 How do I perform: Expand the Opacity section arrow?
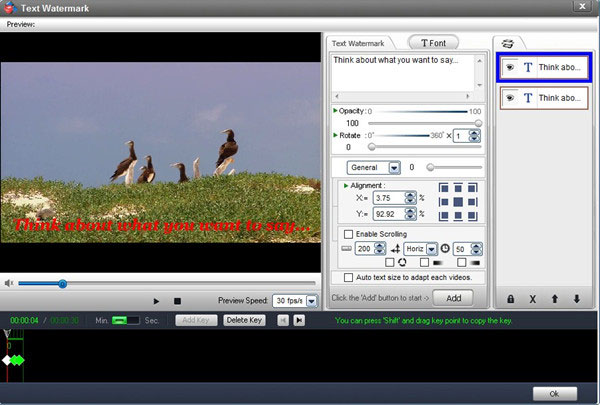pyautogui.click(x=335, y=111)
